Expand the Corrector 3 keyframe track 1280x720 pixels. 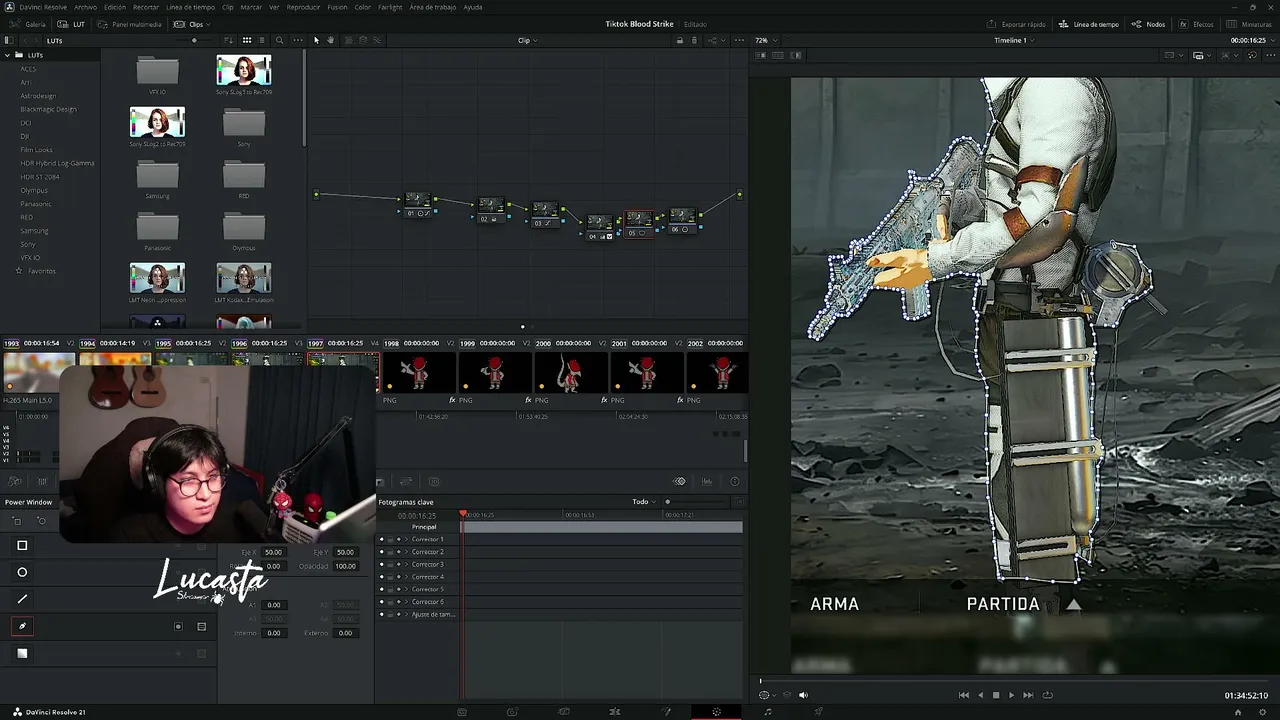click(x=406, y=564)
